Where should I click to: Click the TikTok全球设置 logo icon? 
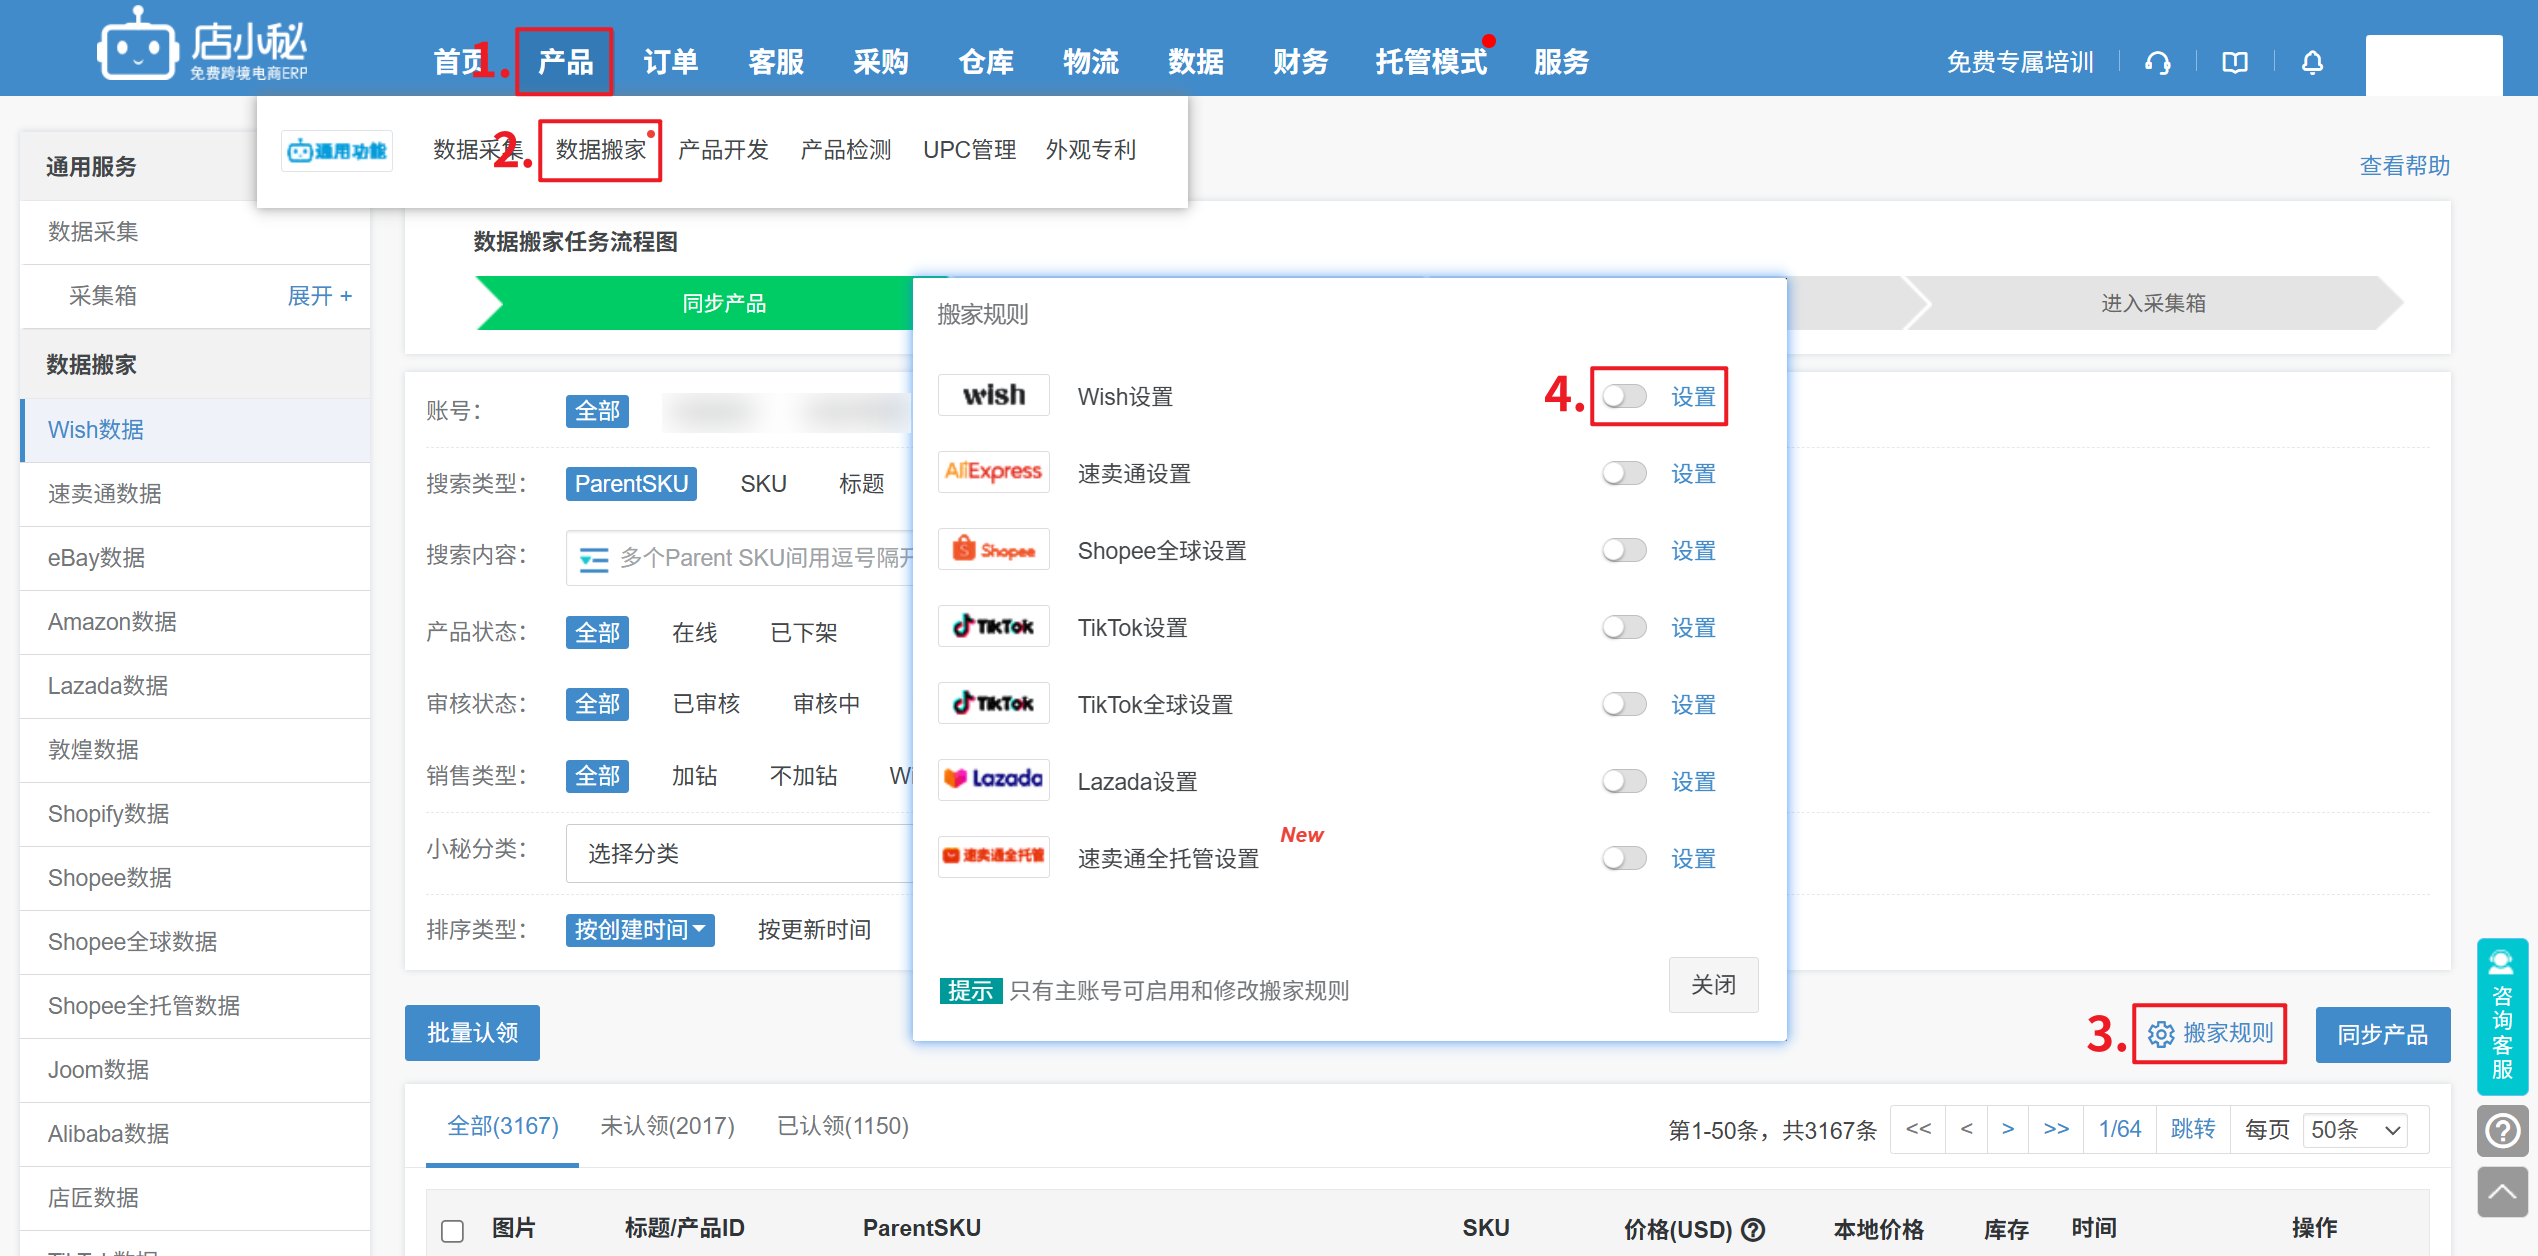point(993,704)
